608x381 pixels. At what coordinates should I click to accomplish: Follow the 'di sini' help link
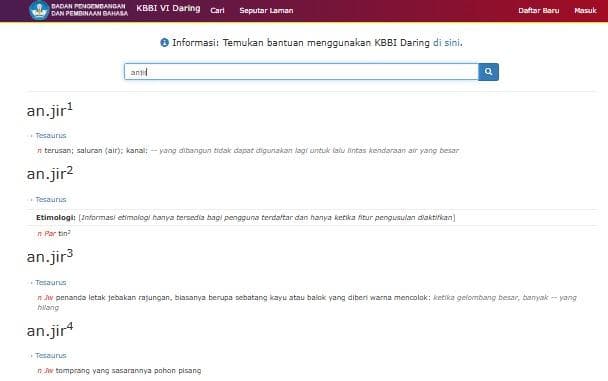[446, 43]
